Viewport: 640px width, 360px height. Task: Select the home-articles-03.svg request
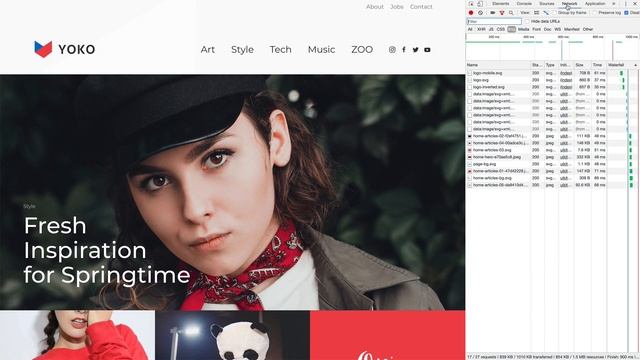(x=492, y=150)
